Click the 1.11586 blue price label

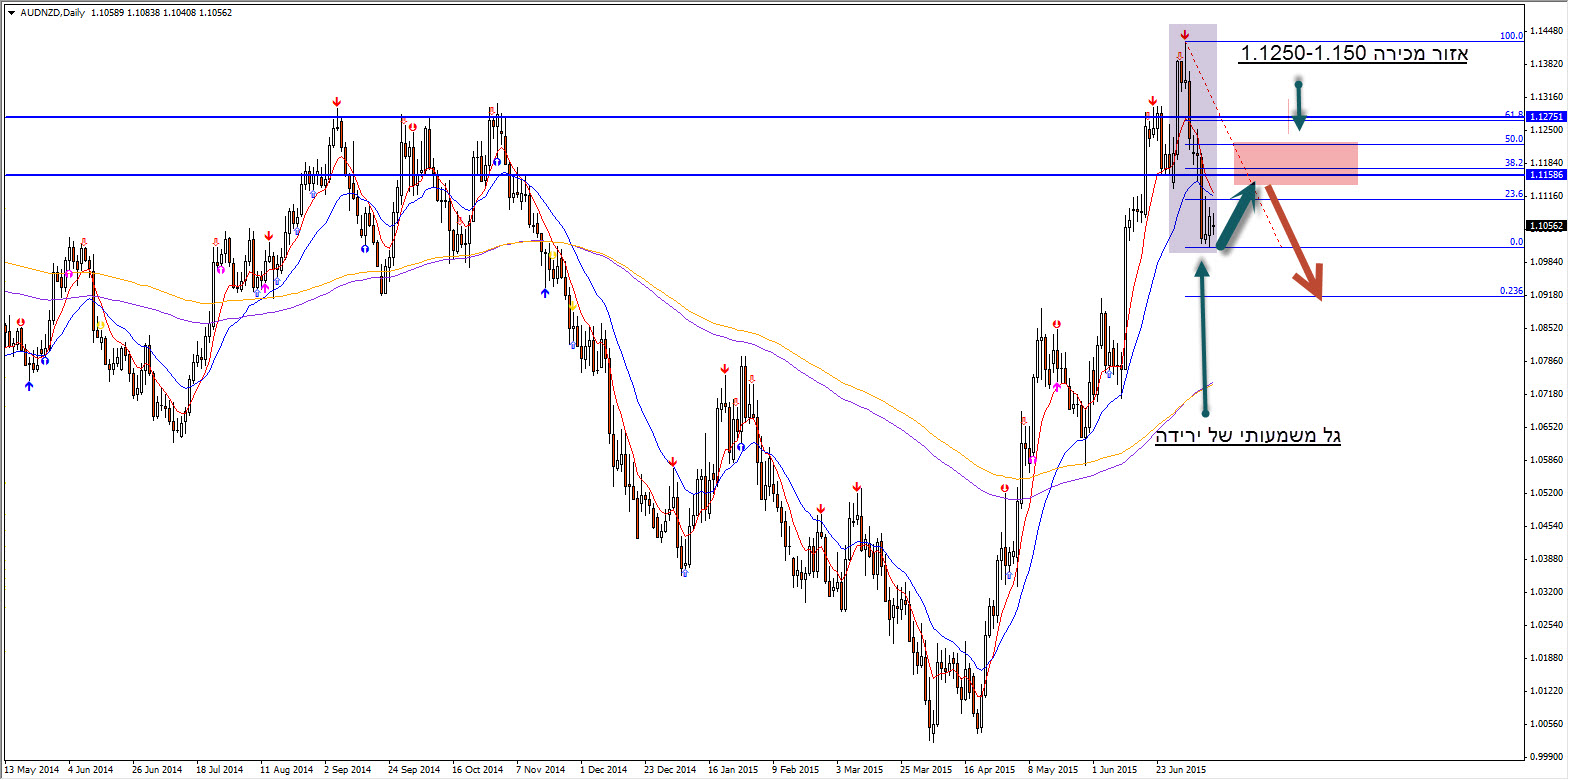[1546, 175]
